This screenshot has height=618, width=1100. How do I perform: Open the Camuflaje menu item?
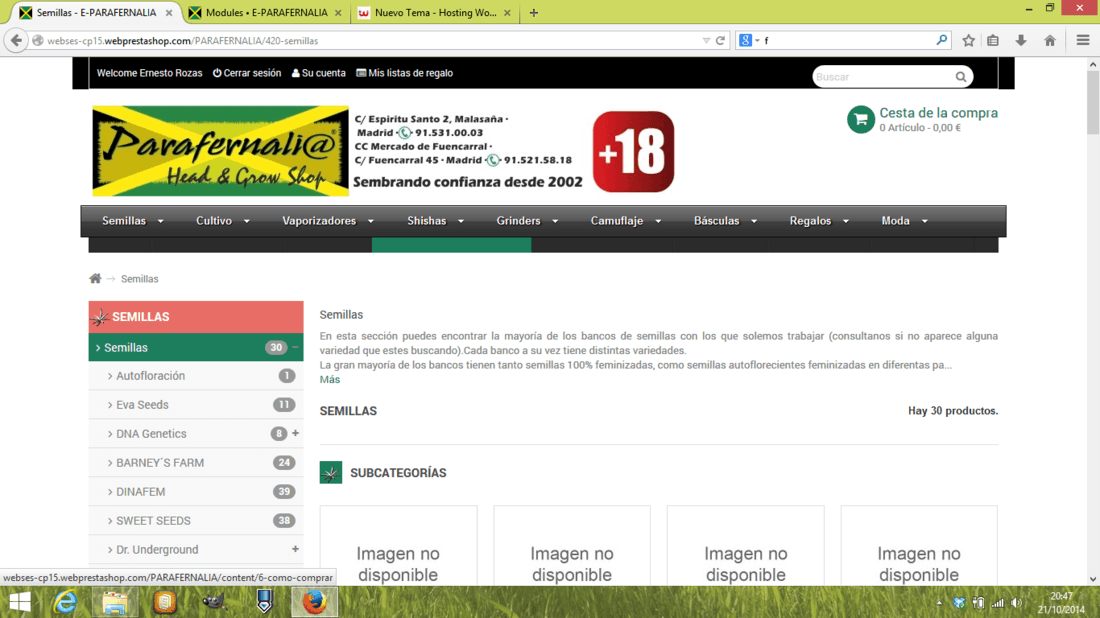click(x=617, y=221)
